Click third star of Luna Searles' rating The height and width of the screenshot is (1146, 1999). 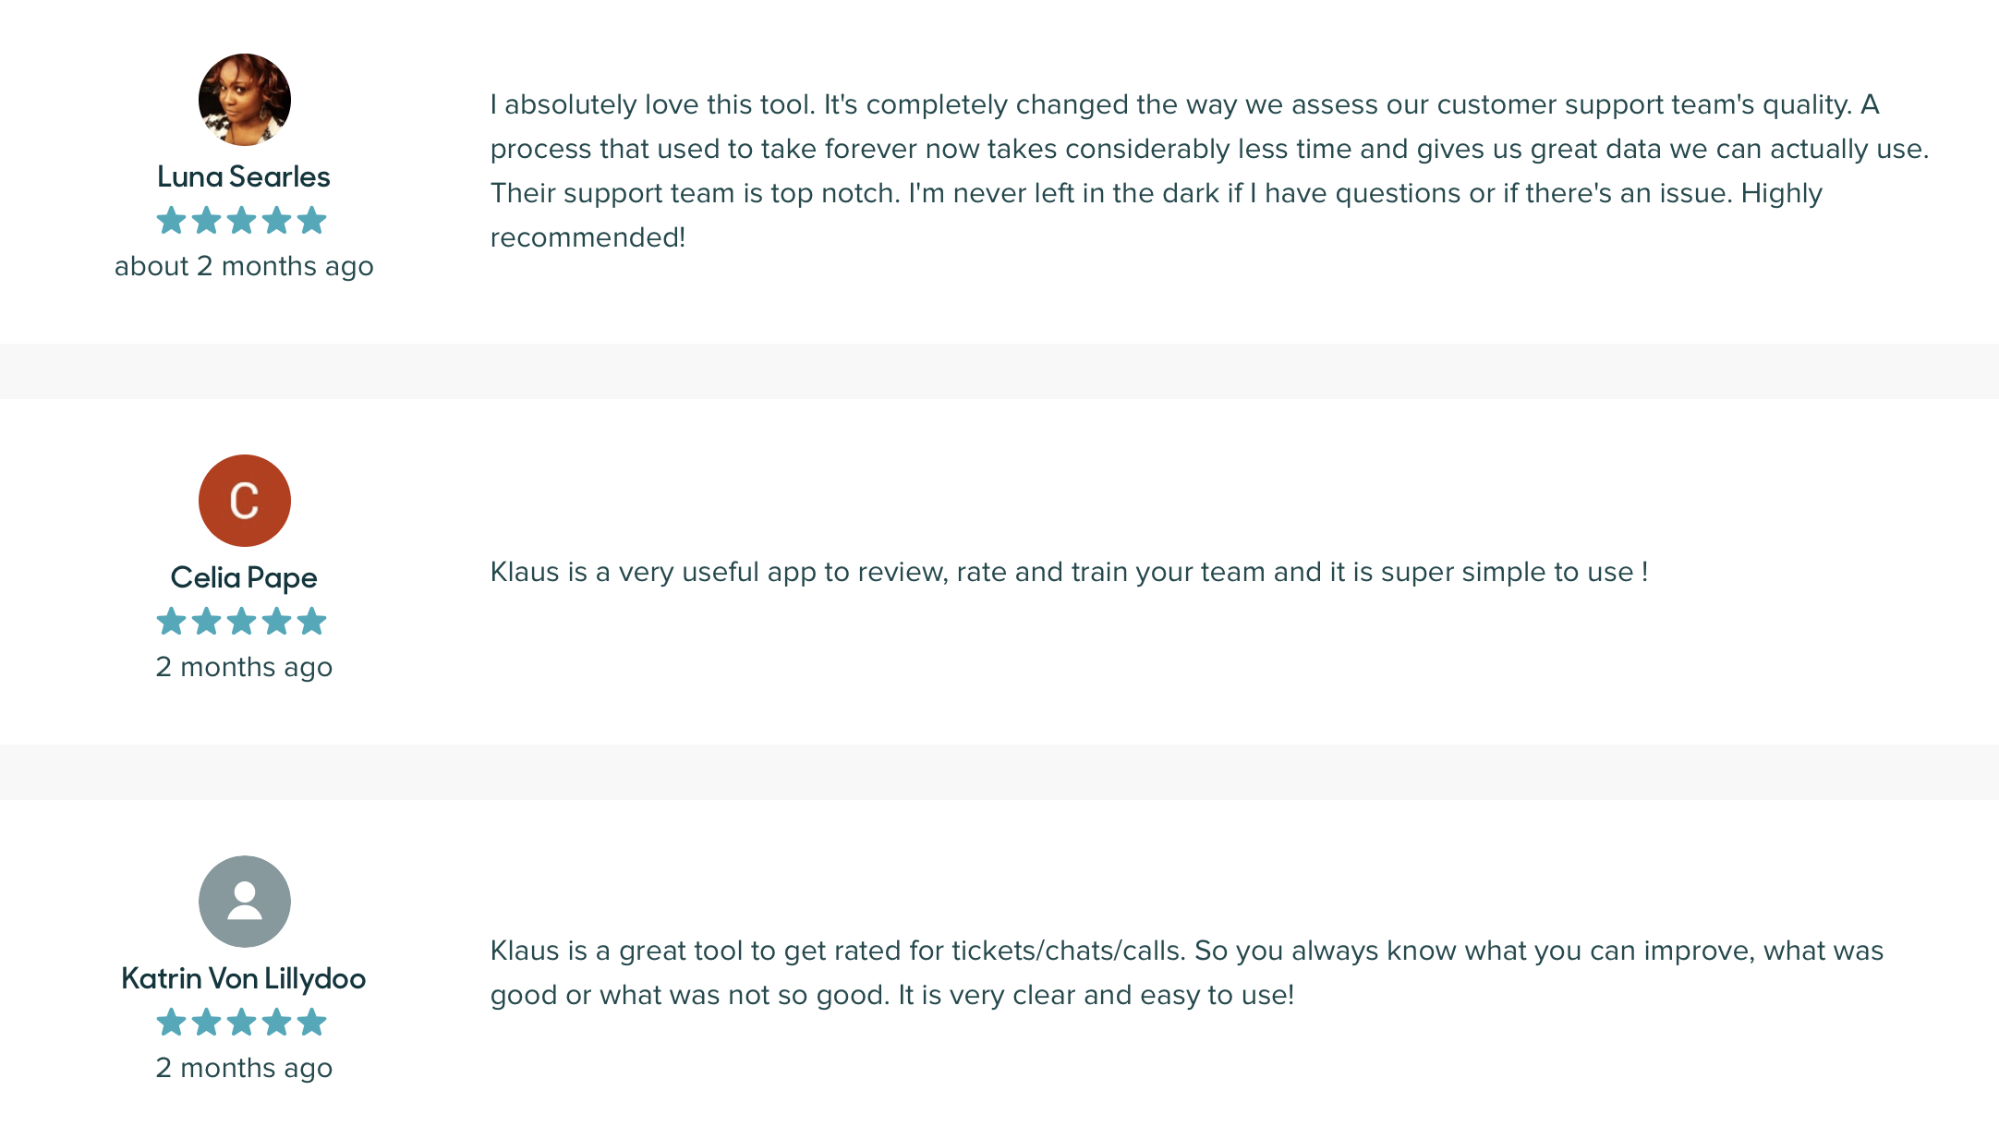[242, 220]
